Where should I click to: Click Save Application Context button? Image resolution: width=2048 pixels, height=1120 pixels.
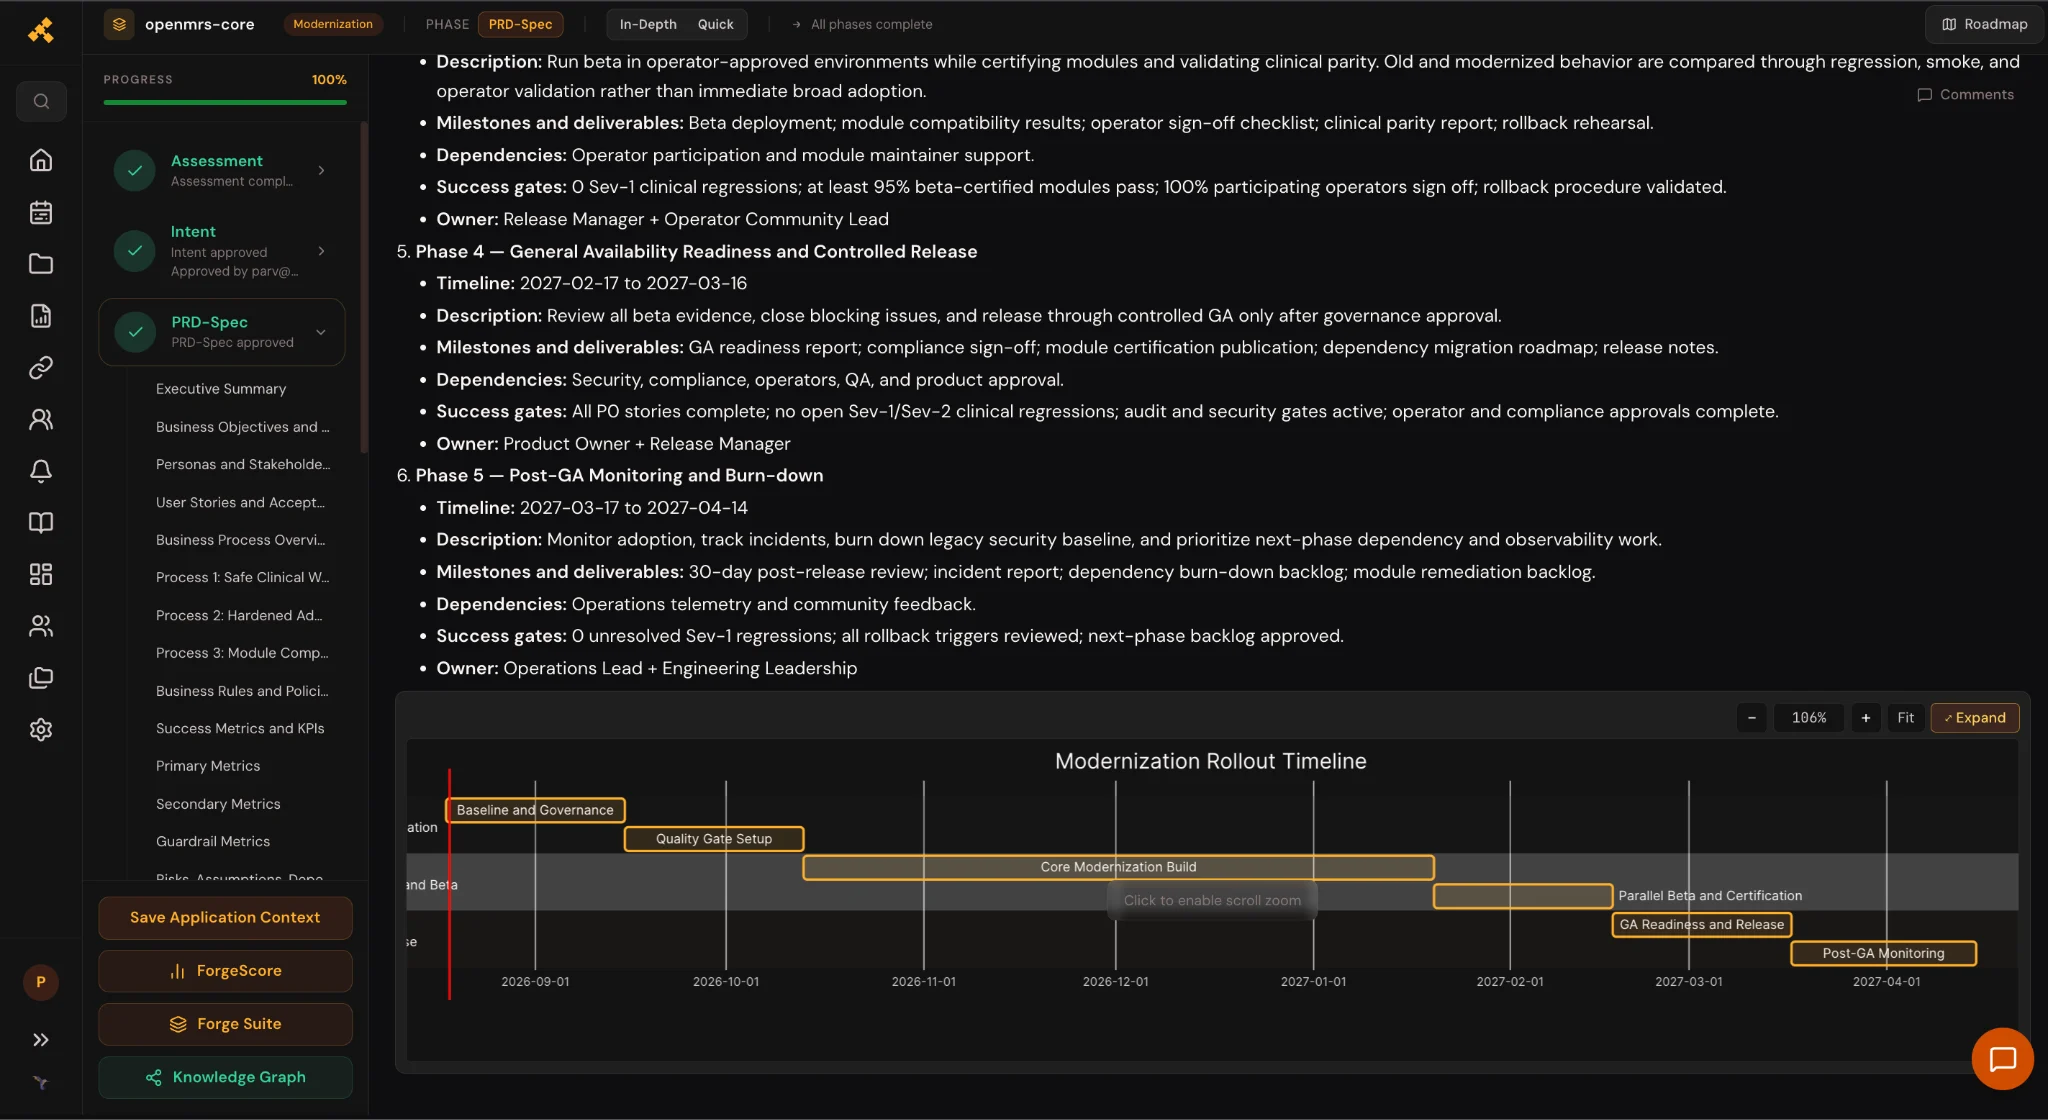[x=225, y=918]
